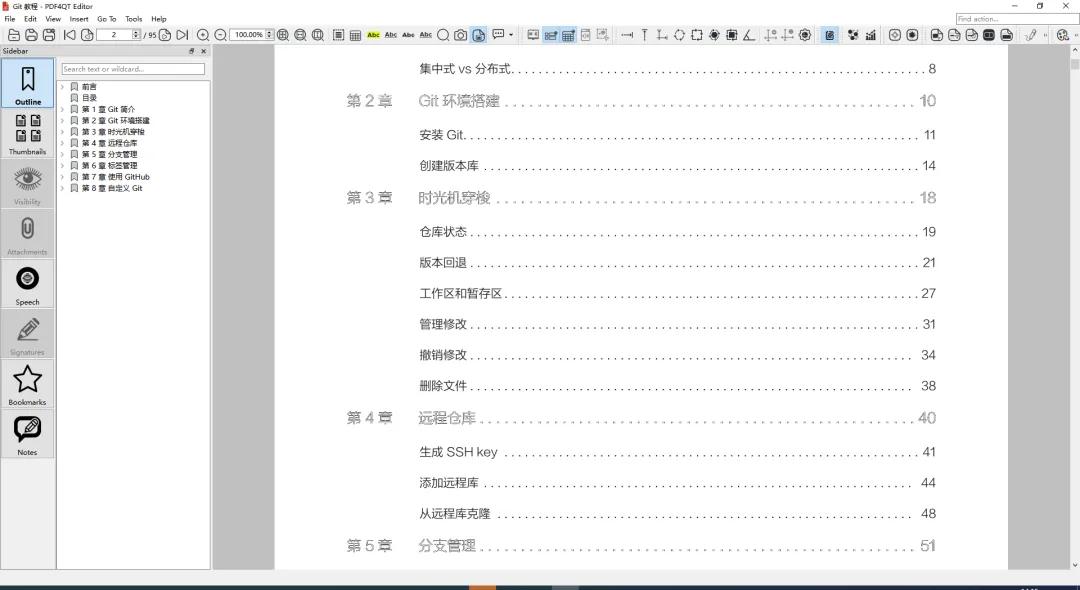This screenshot has height=590, width=1080.
Task: Keep the Outline panel active
Action: pos(27,80)
